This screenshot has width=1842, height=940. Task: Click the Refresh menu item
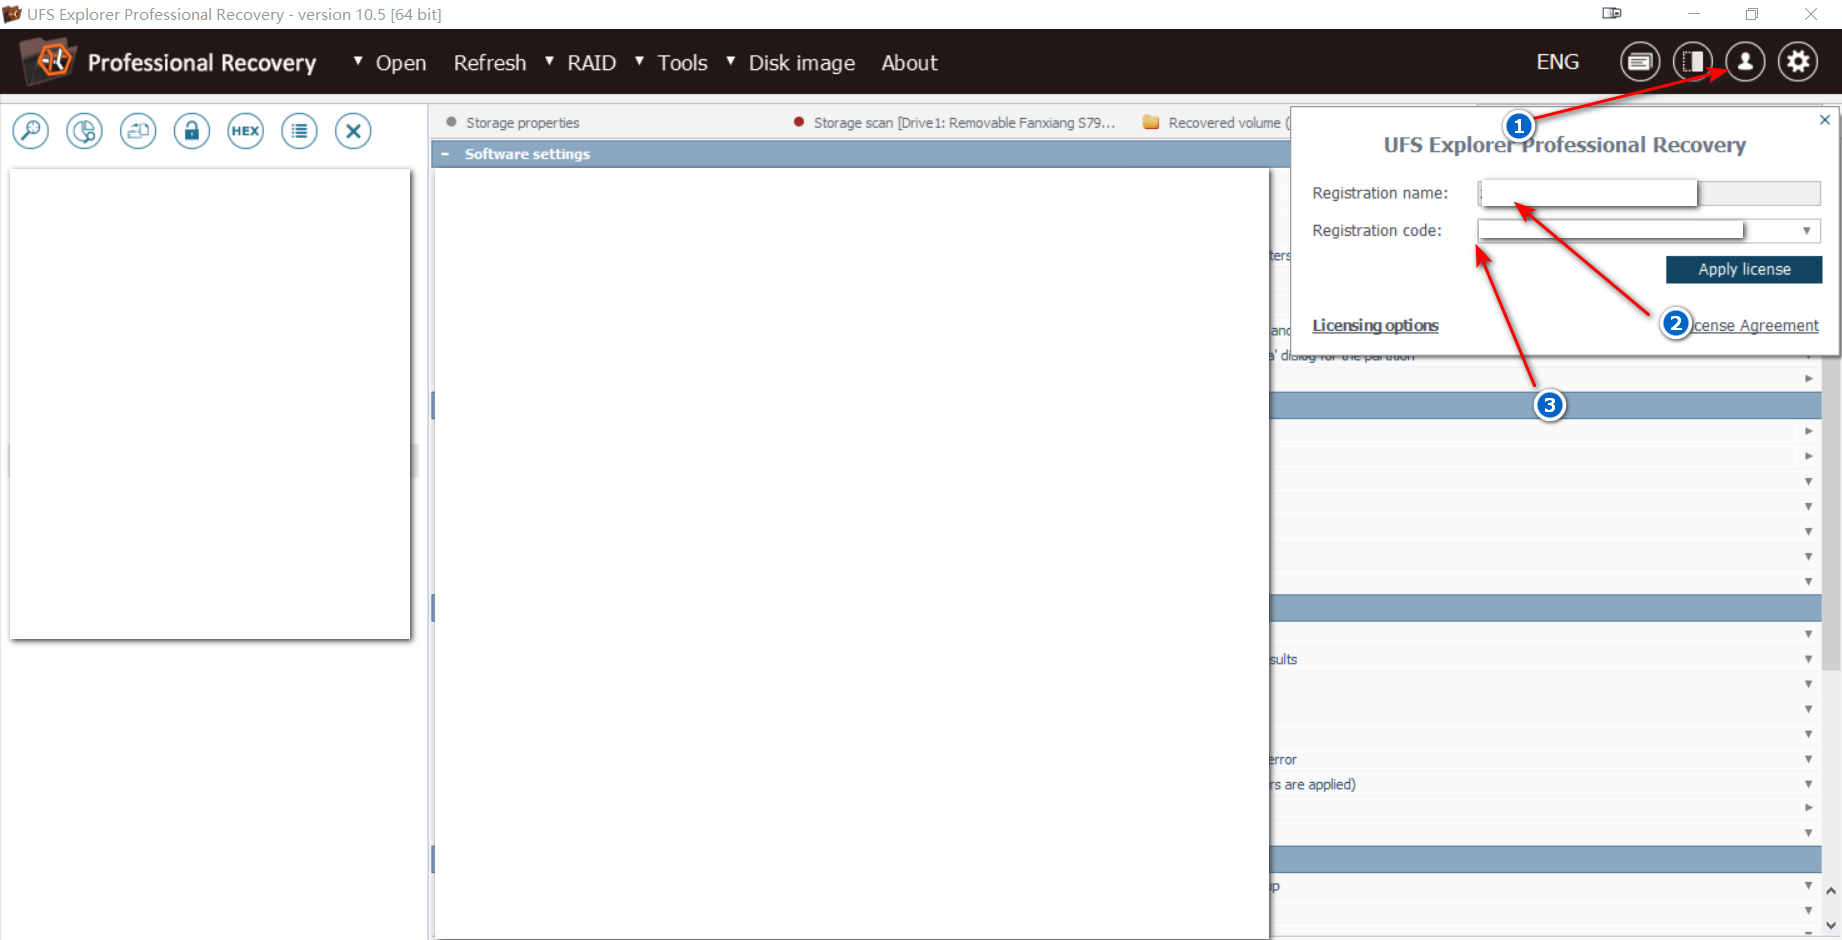[489, 63]
